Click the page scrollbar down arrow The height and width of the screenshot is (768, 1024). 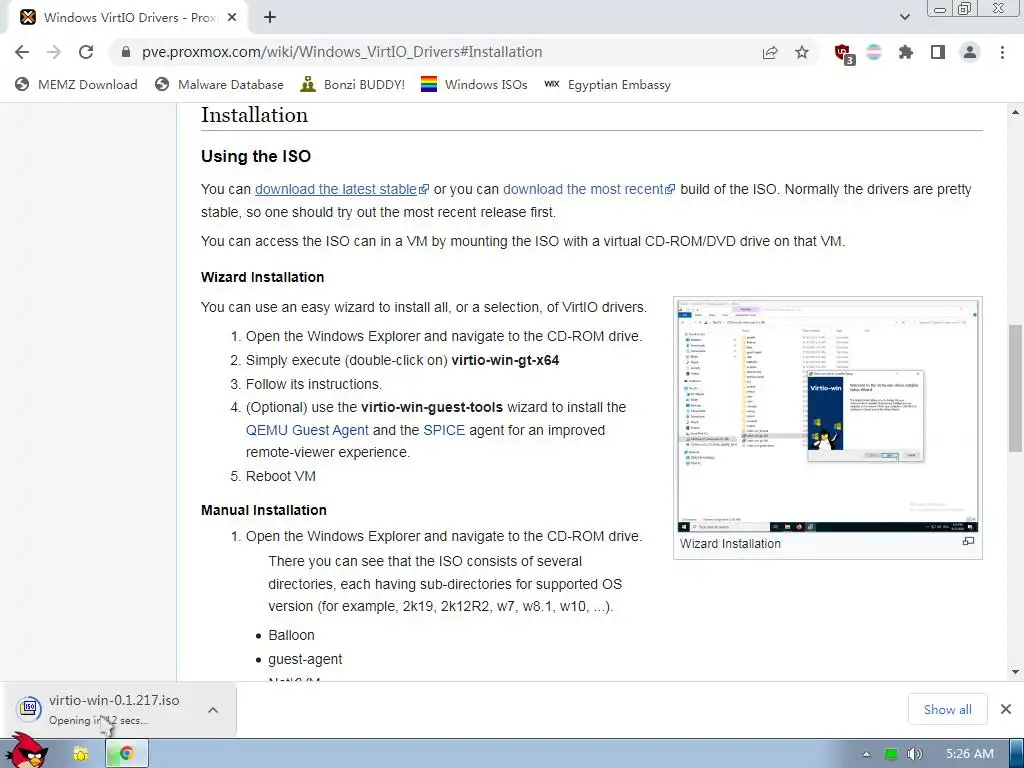pyautogui.click(x=1016, y=672)
